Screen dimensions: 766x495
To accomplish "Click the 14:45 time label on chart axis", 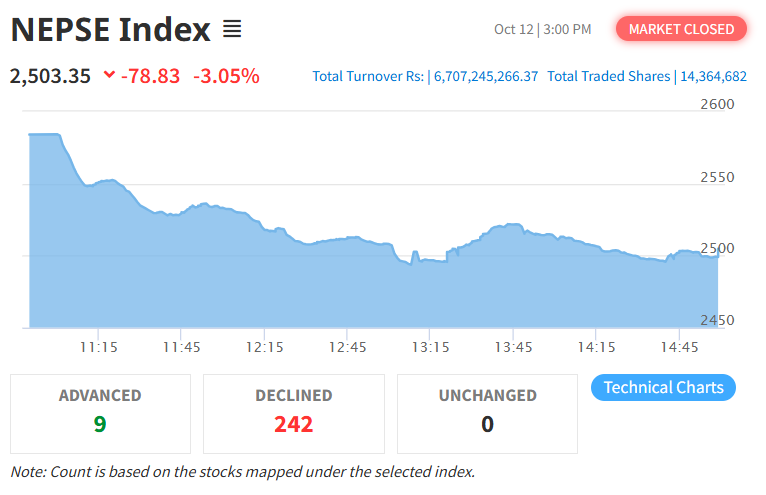I will tap(678, 347).
